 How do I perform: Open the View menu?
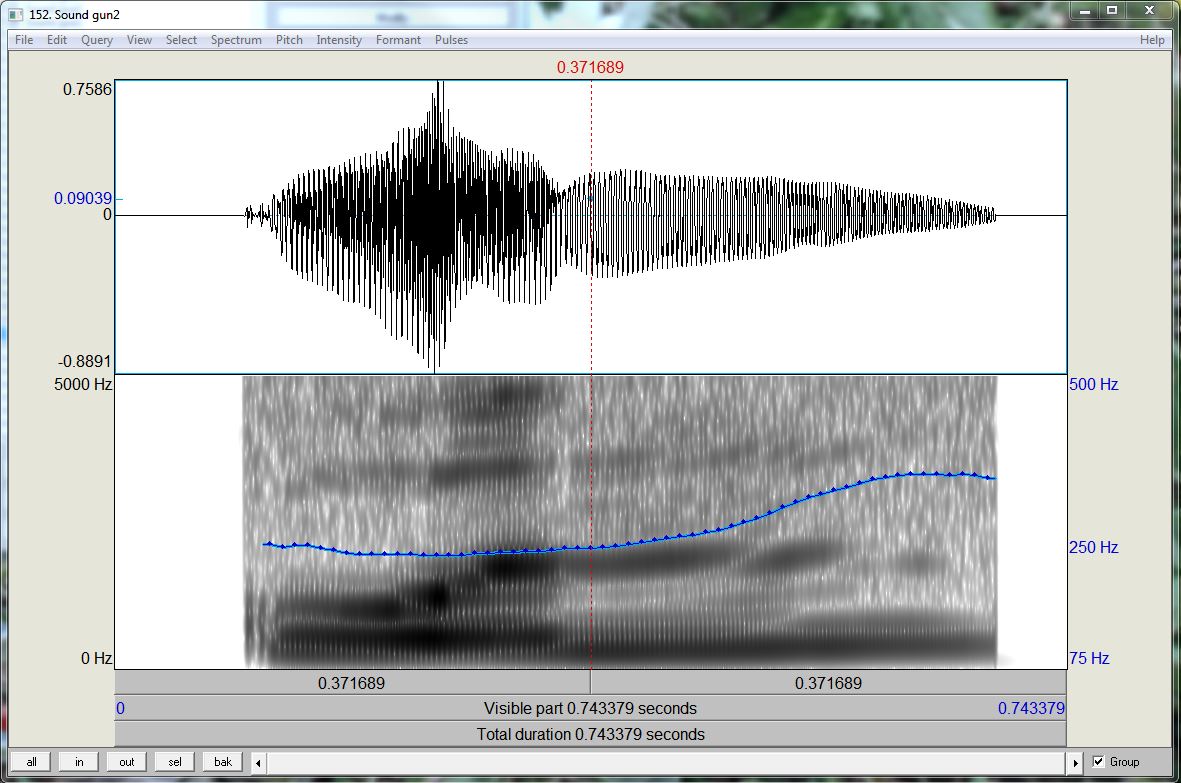pyautogui.click(x=139, y=40)
